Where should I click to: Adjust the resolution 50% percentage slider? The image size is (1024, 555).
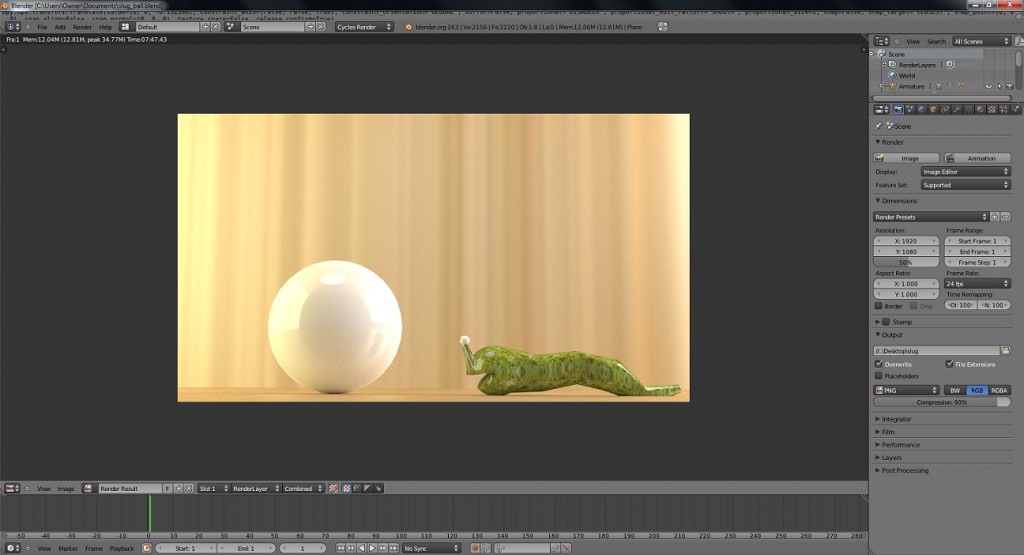click(906, 262)
